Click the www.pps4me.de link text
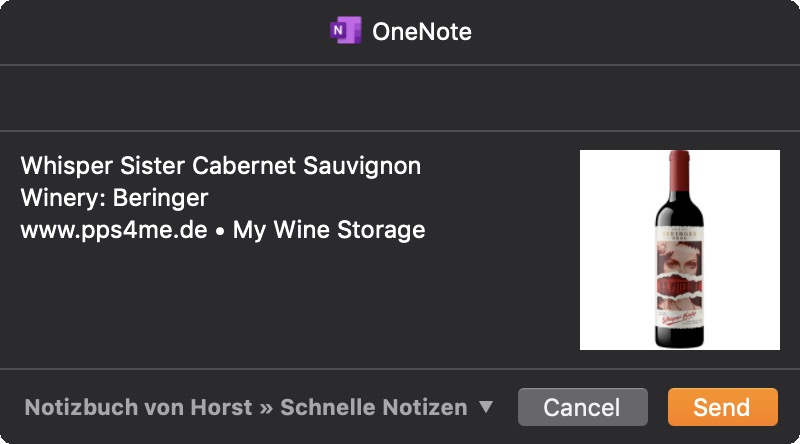800x444 pixels. tap(114, 230)
